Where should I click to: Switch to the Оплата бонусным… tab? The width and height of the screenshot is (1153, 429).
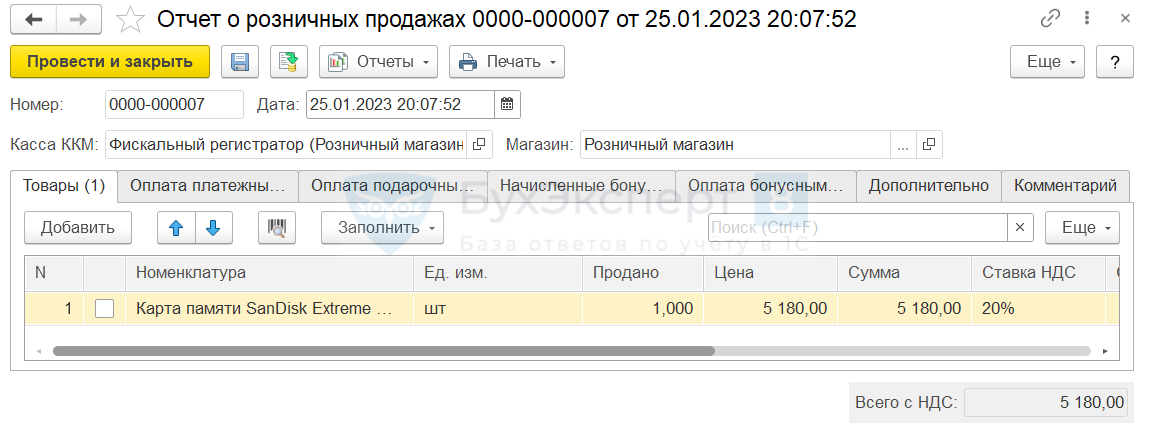[x=765, y=186]
